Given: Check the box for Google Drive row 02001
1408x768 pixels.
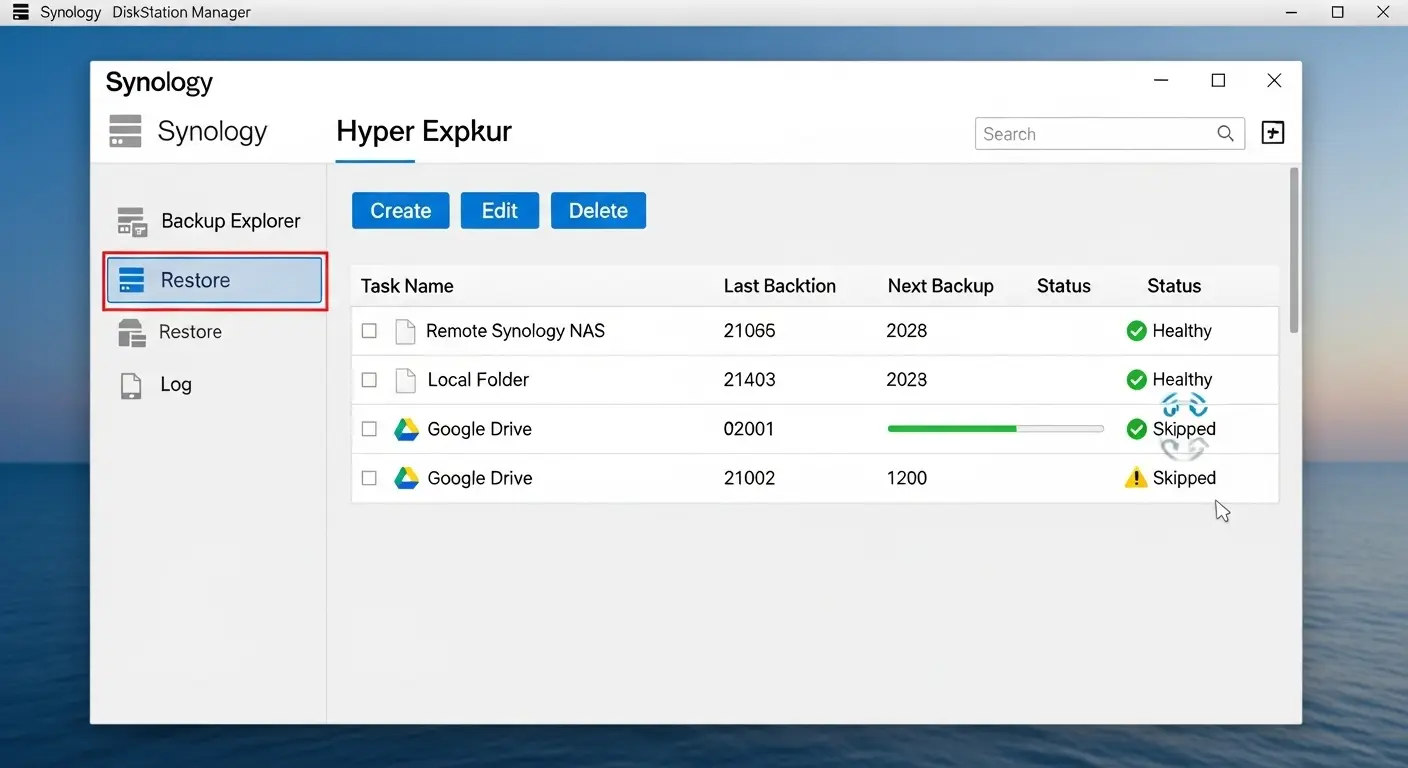Looking at the screenshot, I should click(x=369, y=429).
